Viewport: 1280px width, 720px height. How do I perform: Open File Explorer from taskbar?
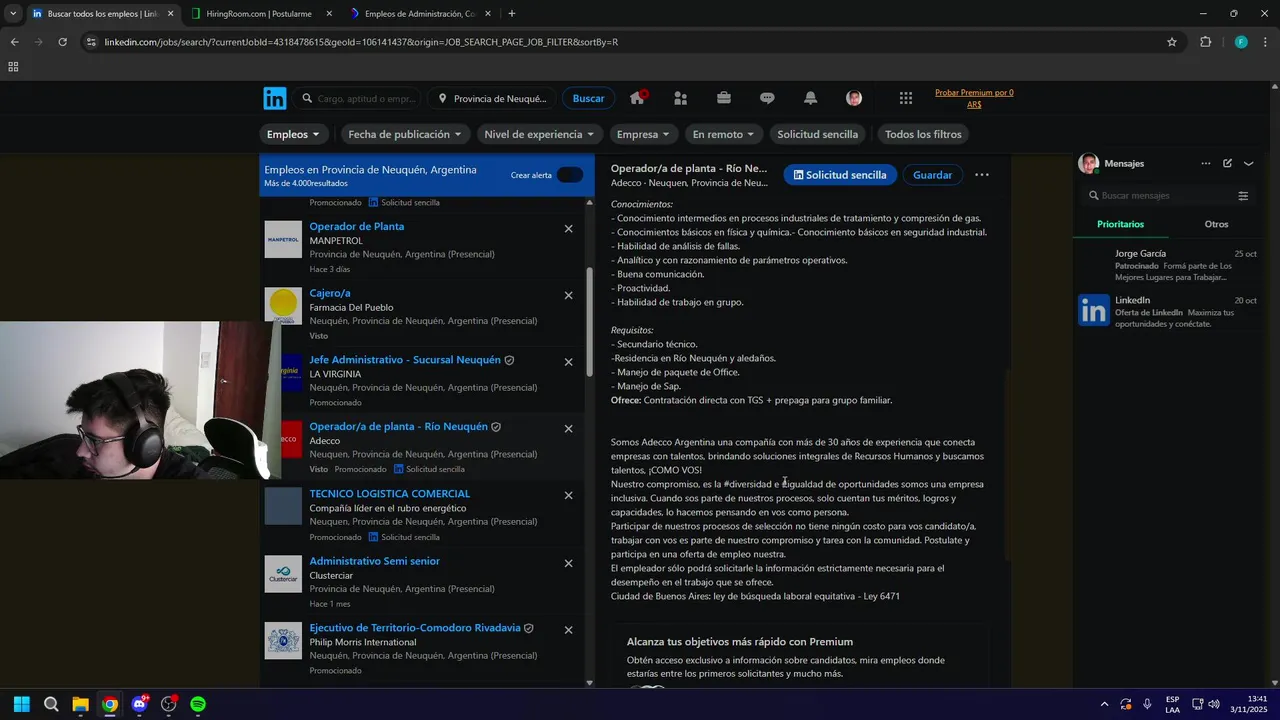coord(80,704)
